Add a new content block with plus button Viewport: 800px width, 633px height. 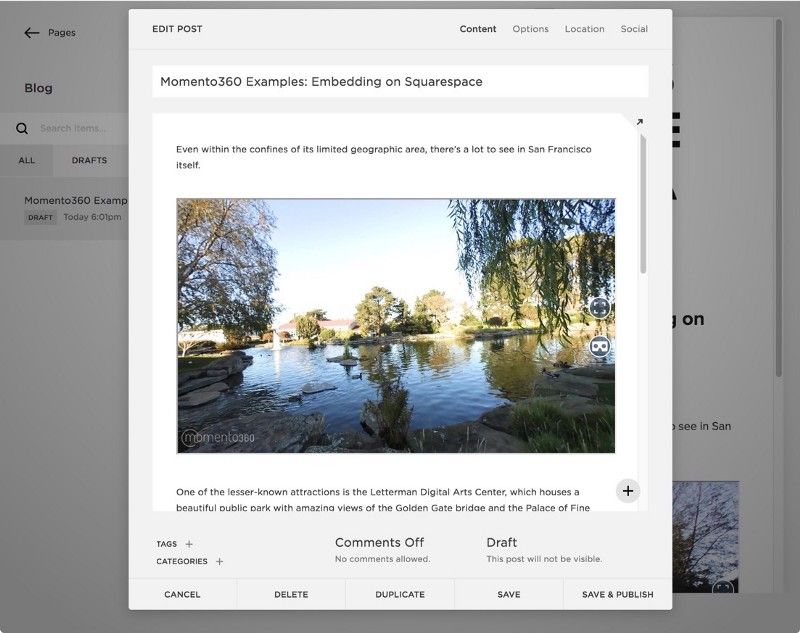[628, 491]
